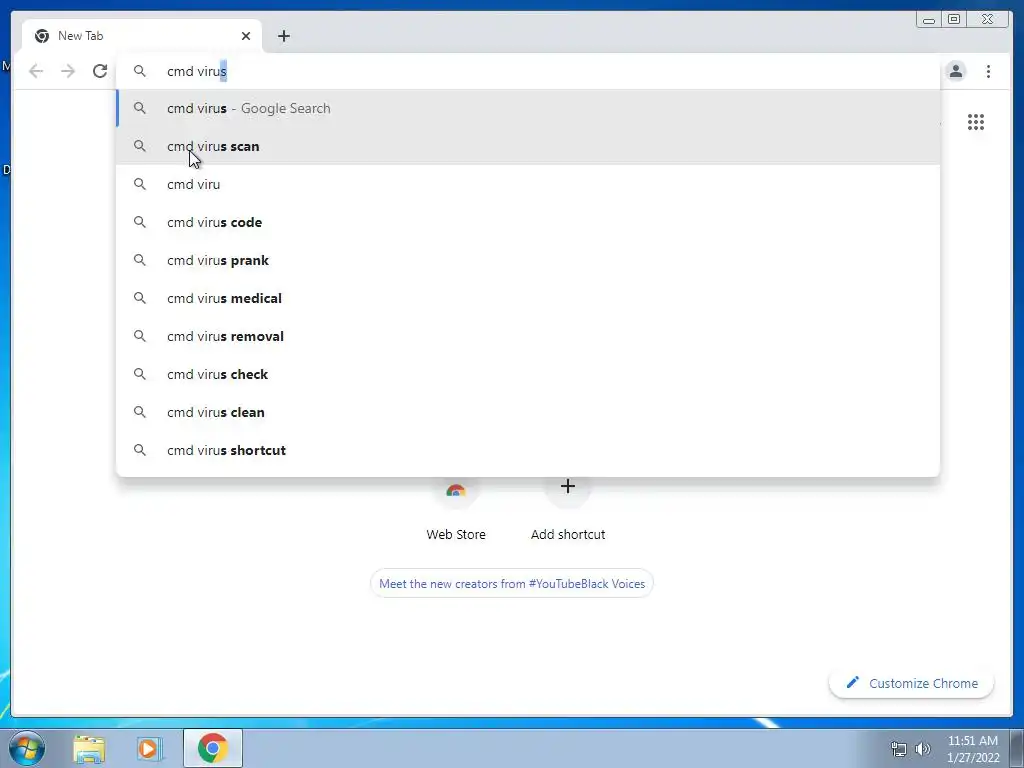The width and height of the screenshot is (1024, 768).
Task: Open the Windows Start menu orb
Action: (x=27, y=748)
